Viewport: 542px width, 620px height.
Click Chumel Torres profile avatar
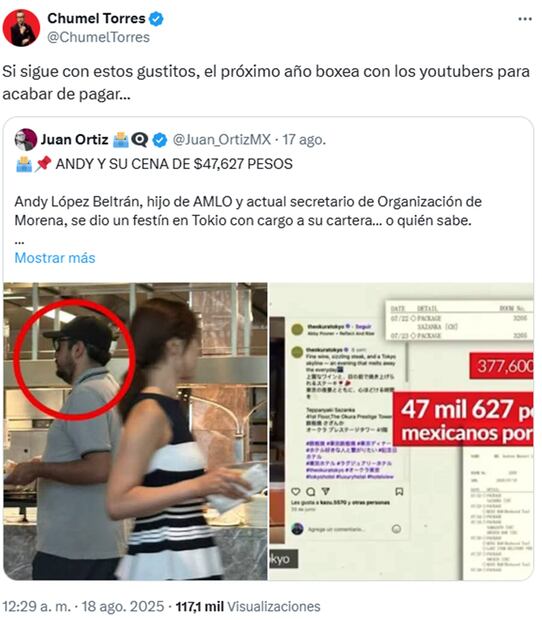[21, 27]
